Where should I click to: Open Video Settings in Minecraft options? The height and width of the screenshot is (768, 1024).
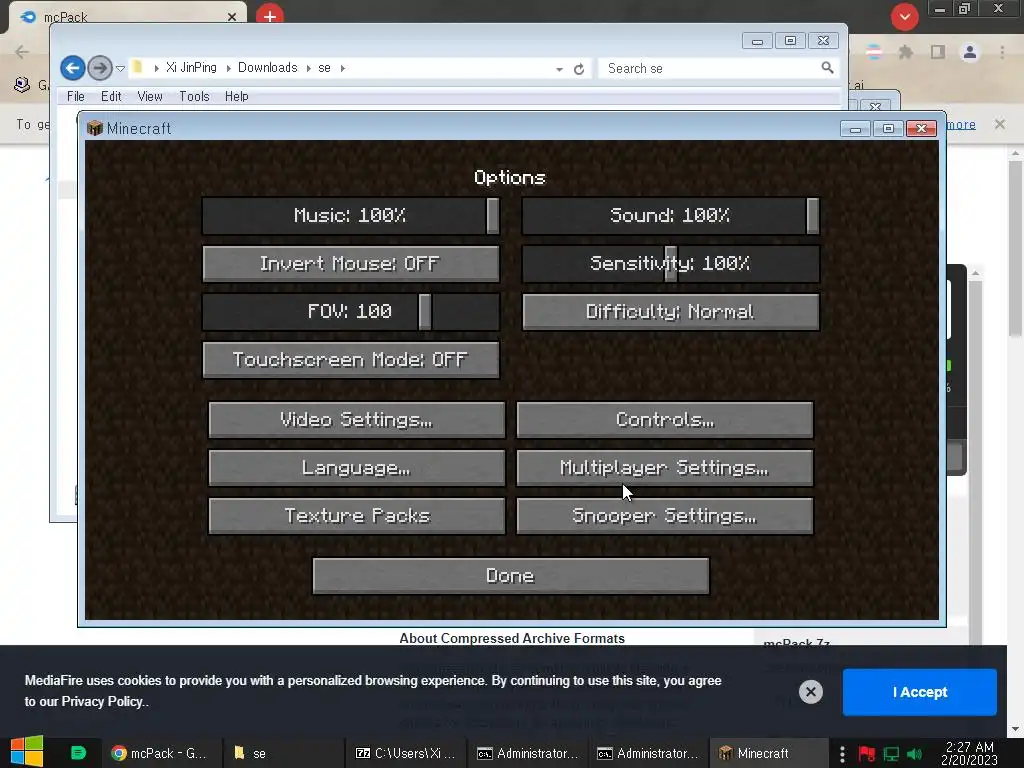point(357,420)
